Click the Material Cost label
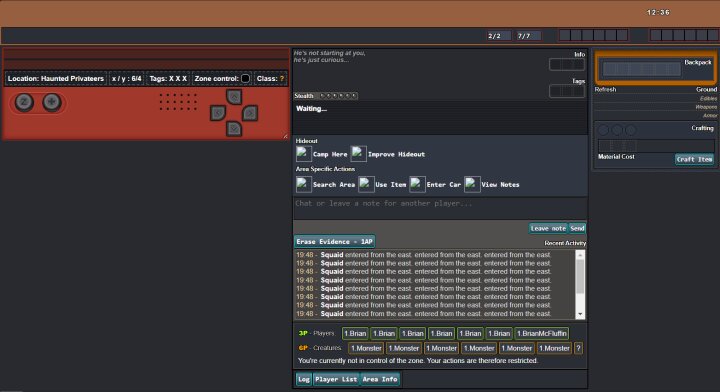The height and width of the screenshot is (392, 720). coord(616,157)
